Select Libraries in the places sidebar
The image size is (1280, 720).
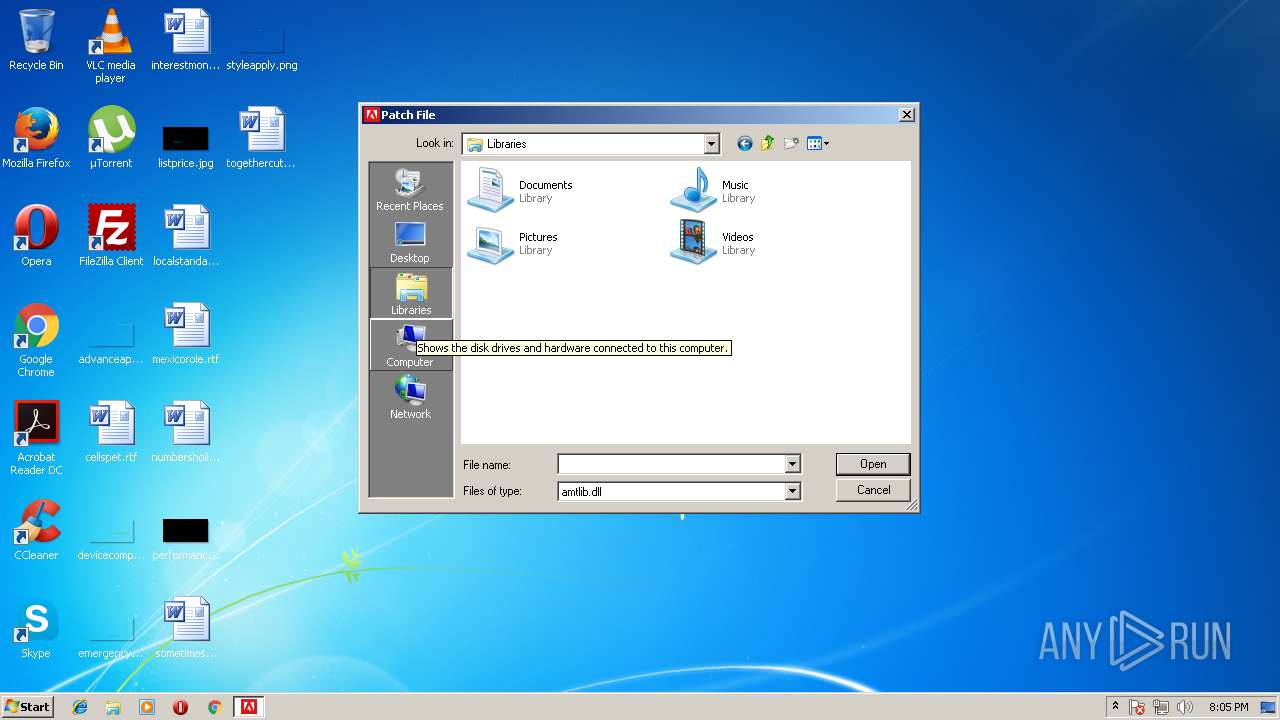pos(410,294)
